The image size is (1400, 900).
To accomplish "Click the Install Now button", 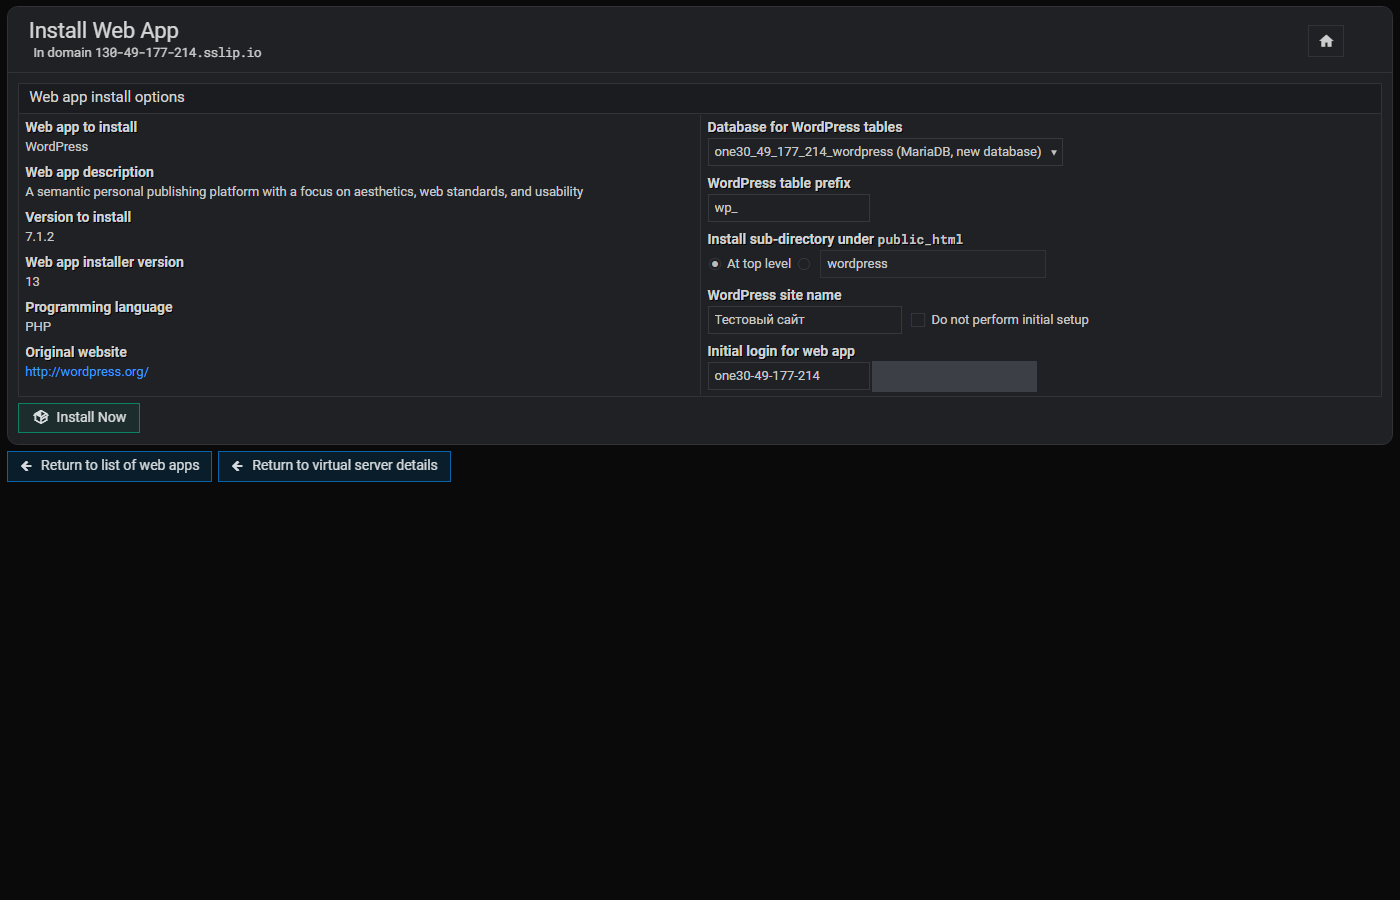I will click(x=79, y=417).
